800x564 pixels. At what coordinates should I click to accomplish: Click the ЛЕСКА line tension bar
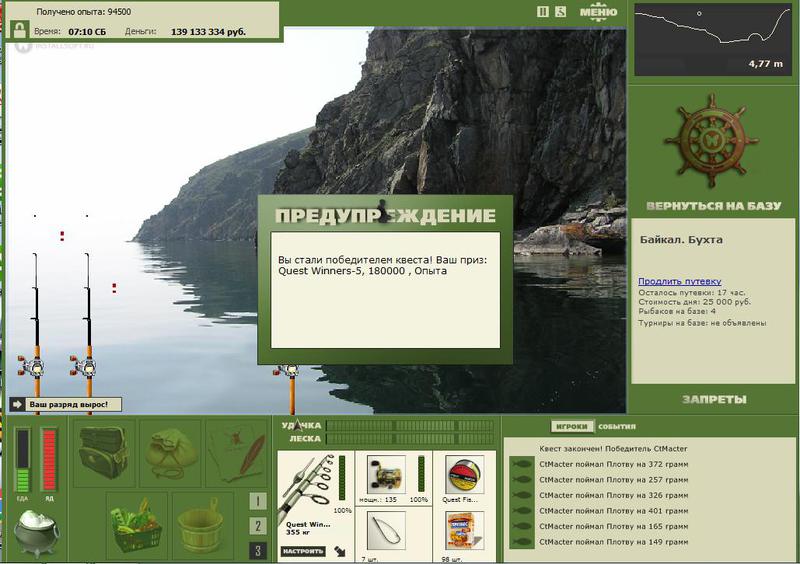point(410,439)
